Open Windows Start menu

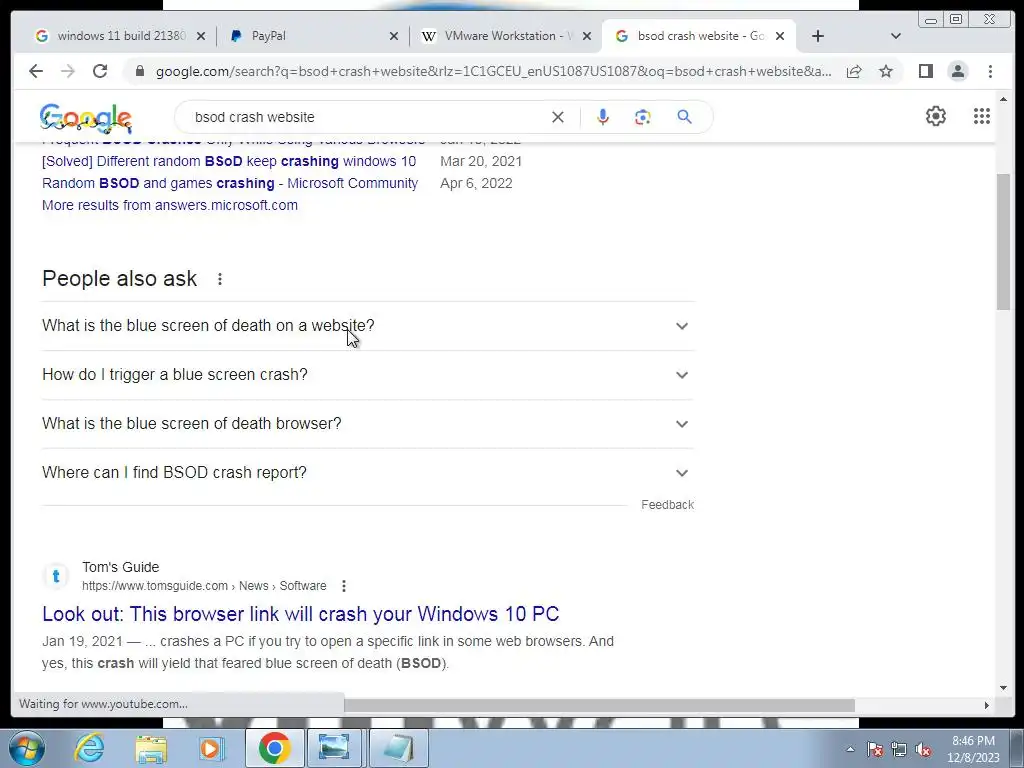(x=27, y=748)
